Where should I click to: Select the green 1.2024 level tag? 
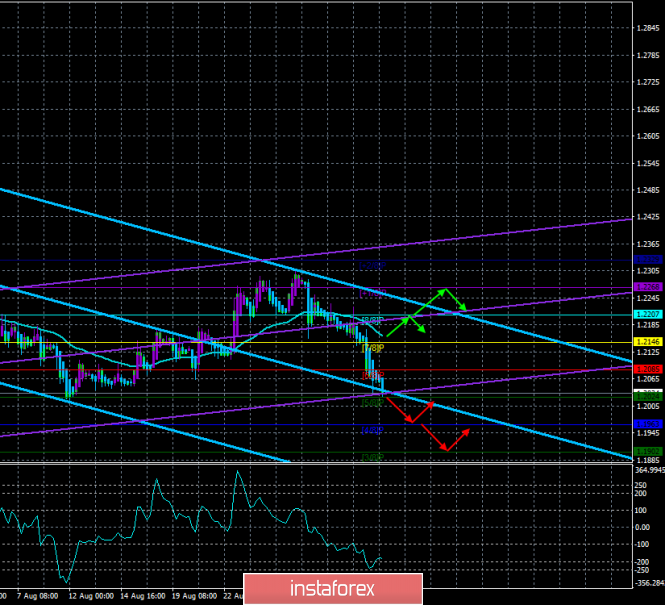(x=648, y=397)
